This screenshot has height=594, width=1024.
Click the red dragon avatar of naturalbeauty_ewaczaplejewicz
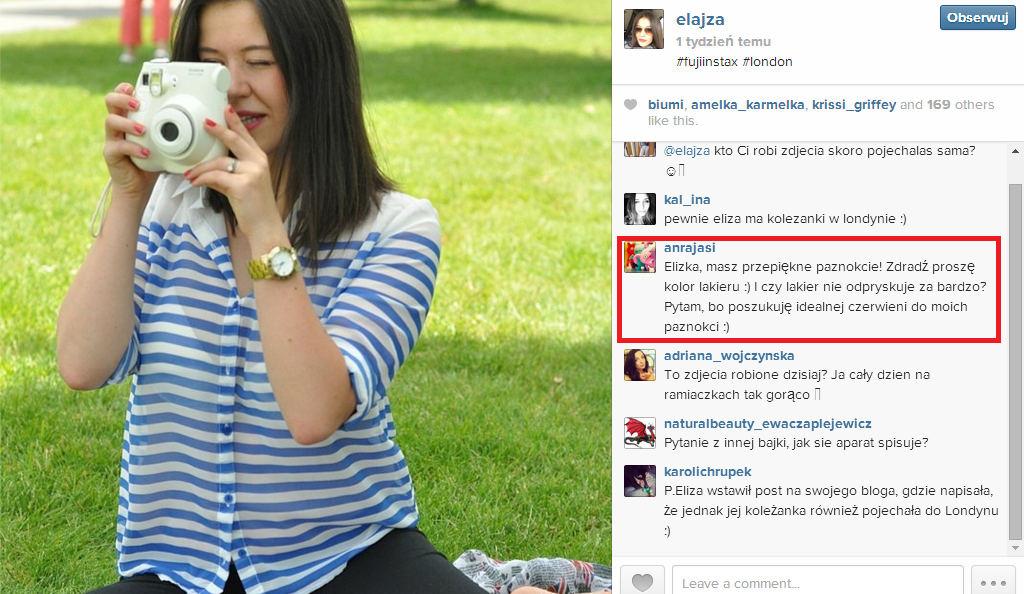(x=640, y=433)
